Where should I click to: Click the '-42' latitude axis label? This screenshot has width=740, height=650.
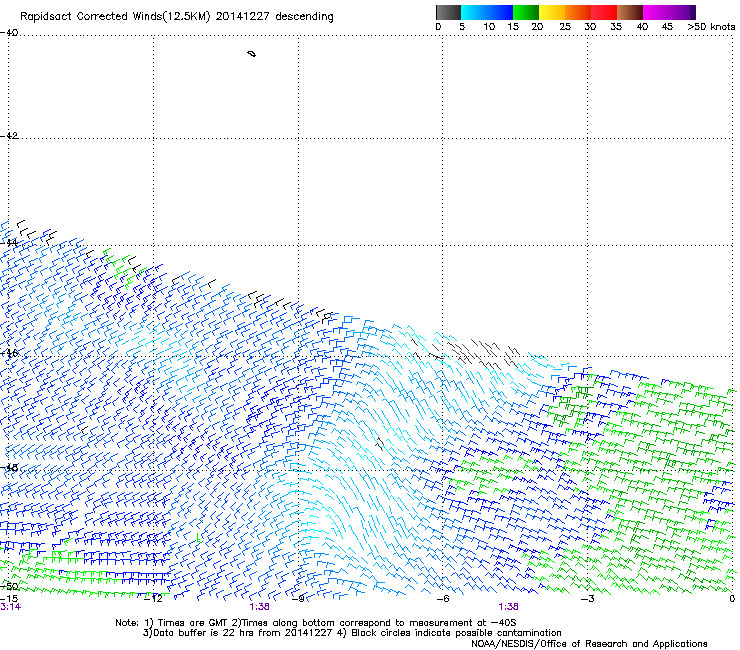[x=9, y=135]
